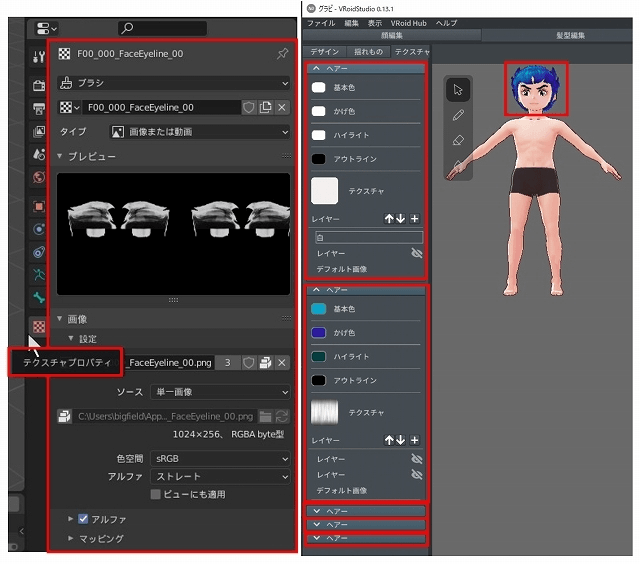Choose the cursor select tool
Image resolution: width=640 pixels, height=564 pixels.
(458, 89)
